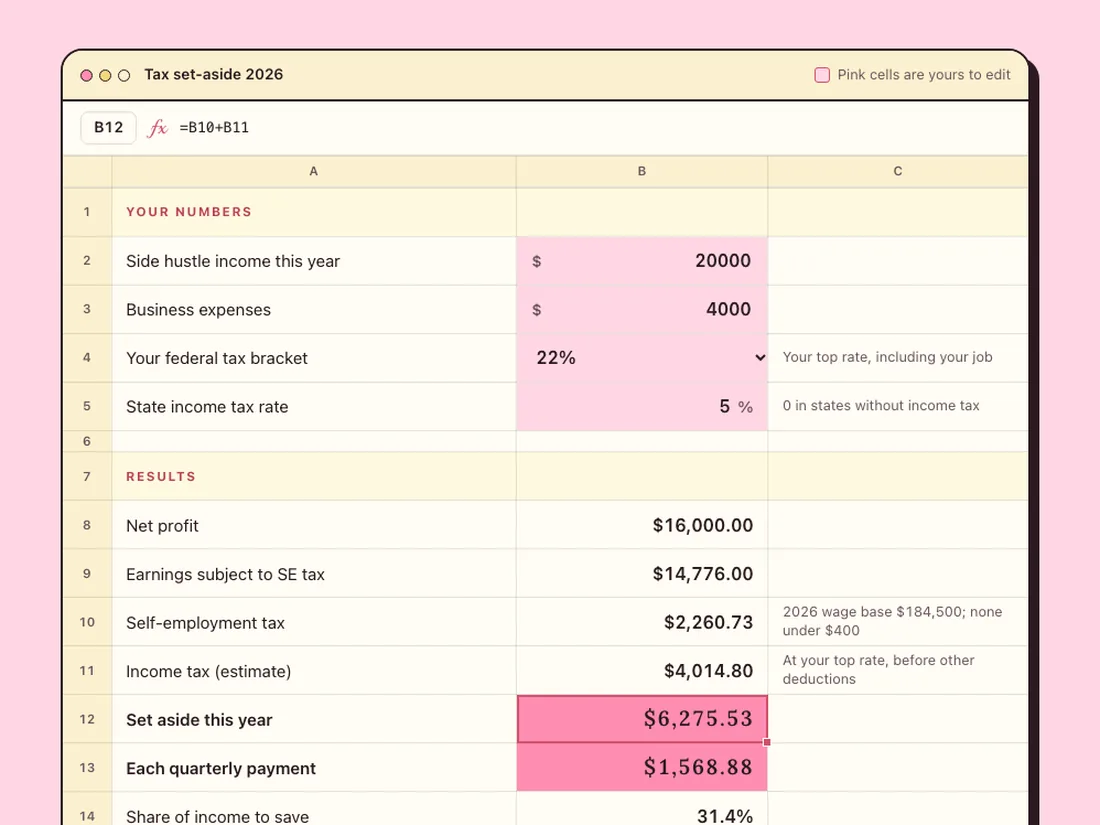Select Net profit value $16,000.00
Viewport: 1100px width, 825px height.
tap(642, 525)
